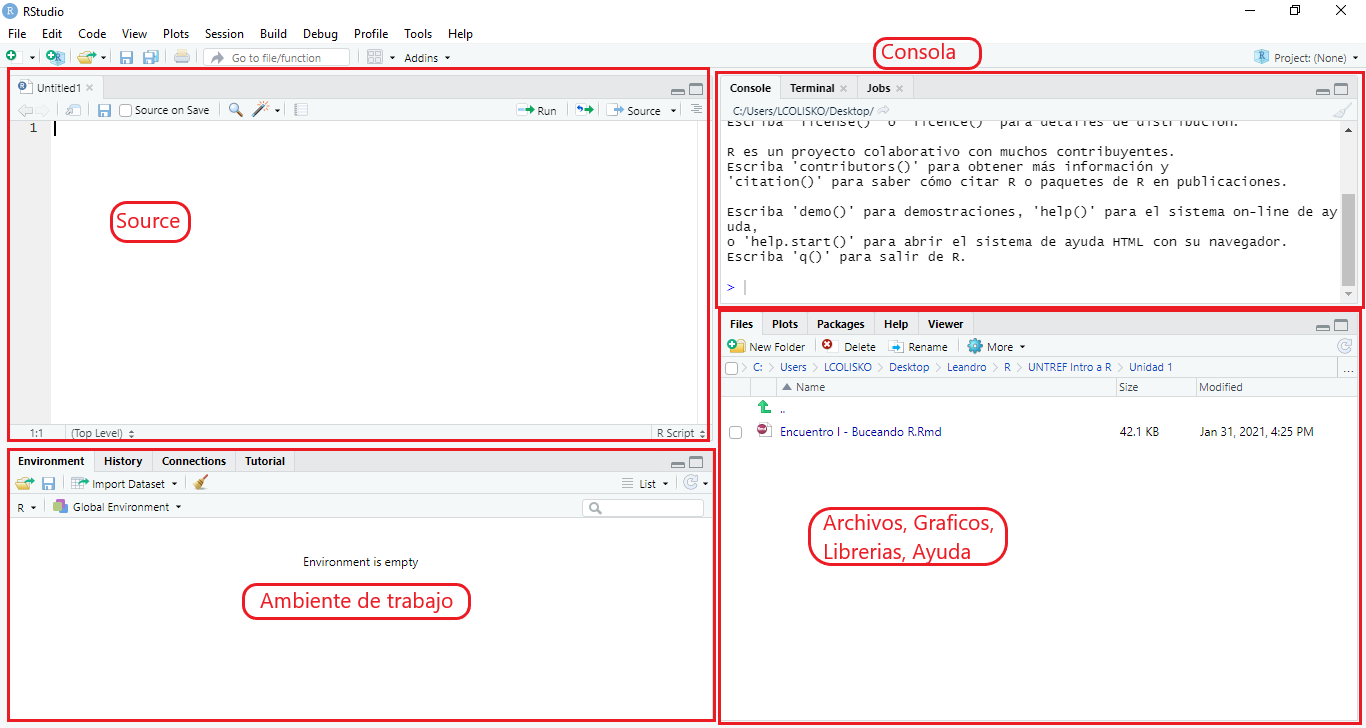Click Save workspace icon in Environment pane
Image resolution: width=1366 pixels, height=728 pixels.
tap(48, 483)
